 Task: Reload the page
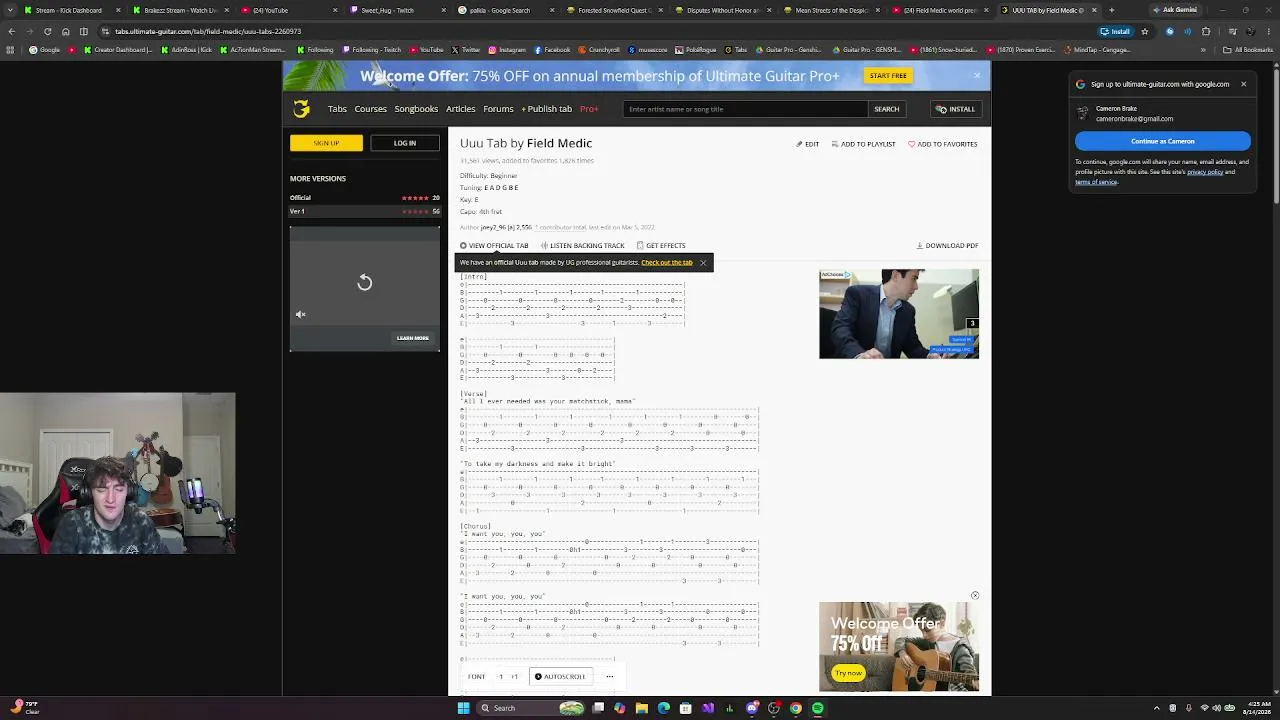[x=47, y=31]
